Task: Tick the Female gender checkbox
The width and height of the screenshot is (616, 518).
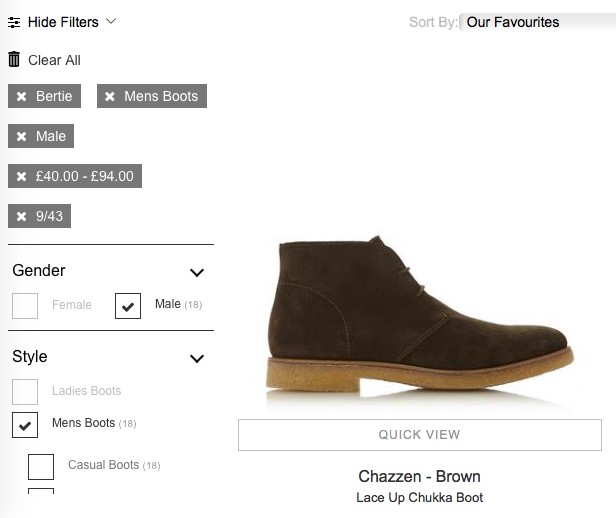Action: tap(25, 306)
